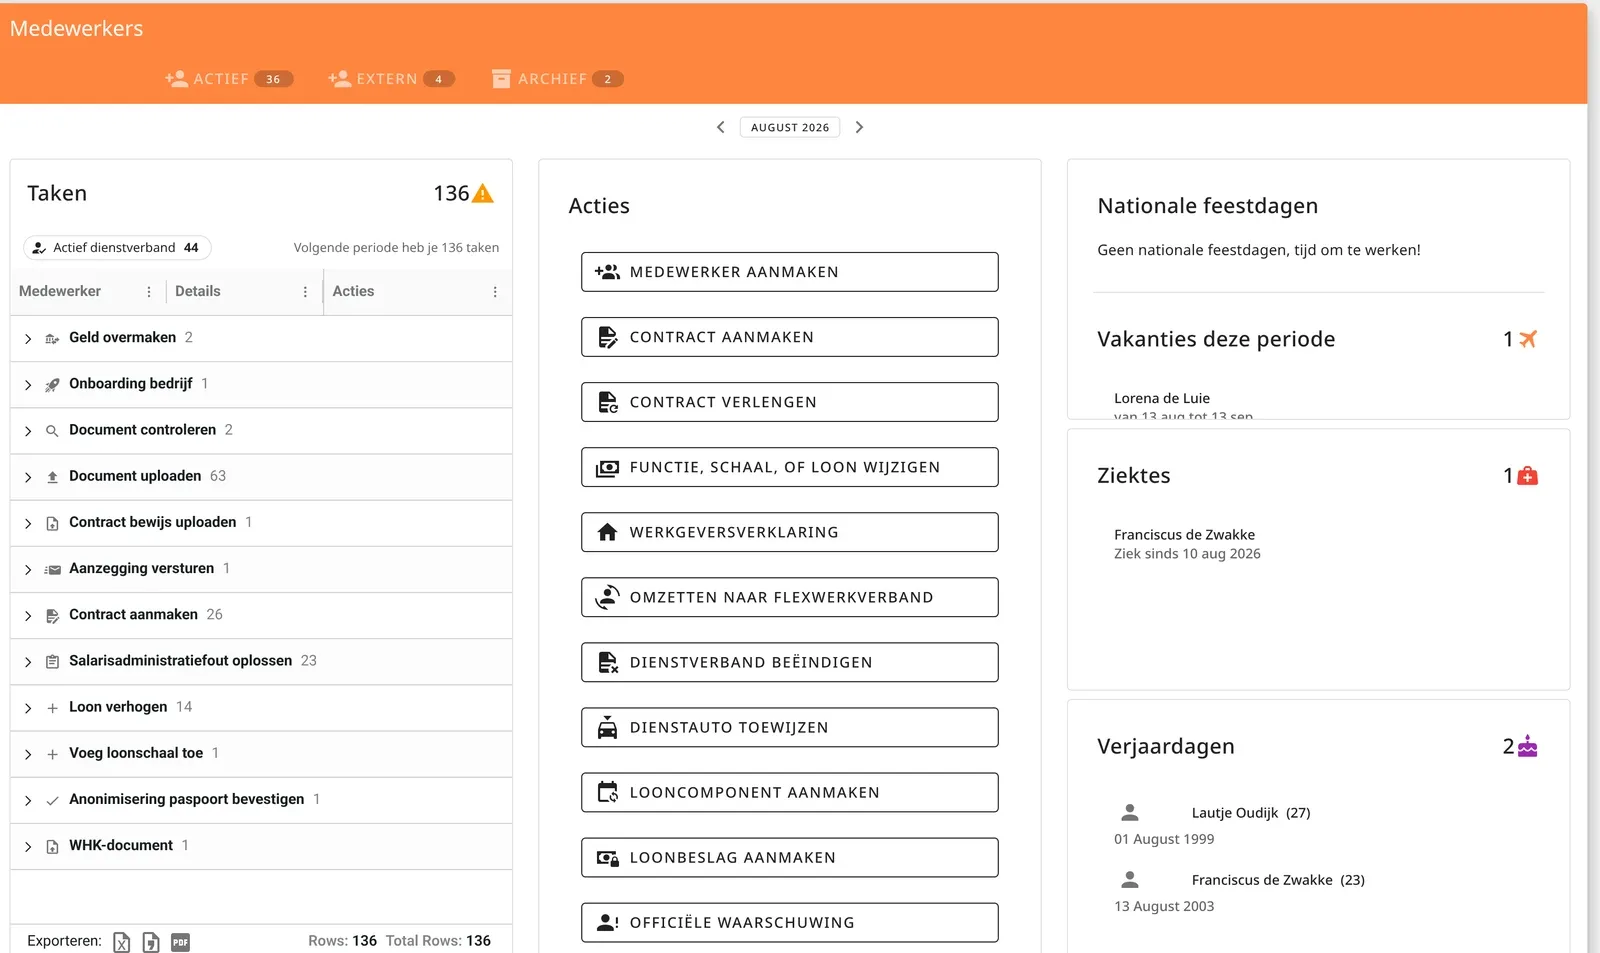Click Lautje Oudijk's avatar icon

click(1130, 812)
